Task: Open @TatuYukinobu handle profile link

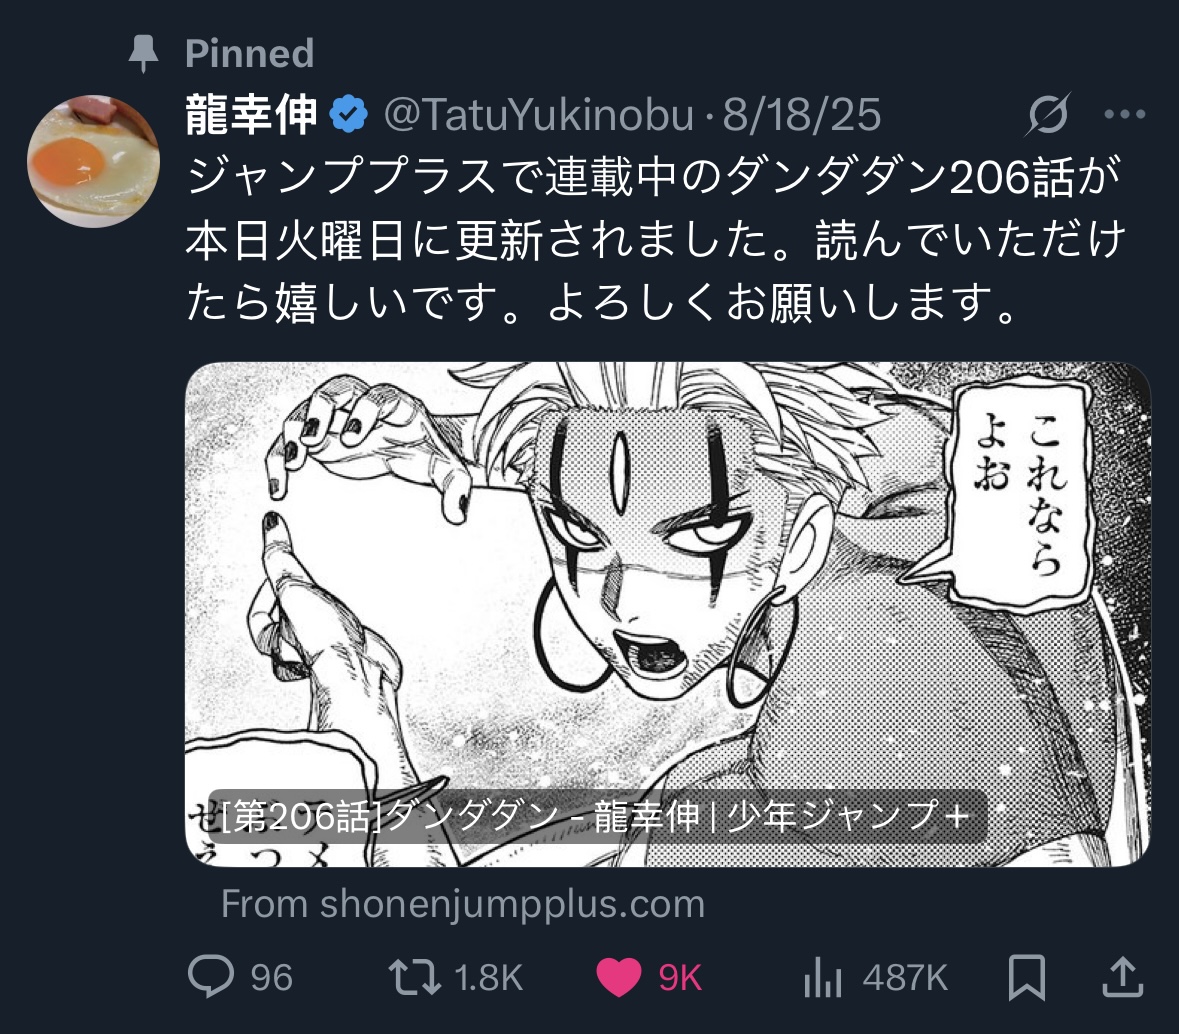Action: pyautogui.click(x=538, y=115)
